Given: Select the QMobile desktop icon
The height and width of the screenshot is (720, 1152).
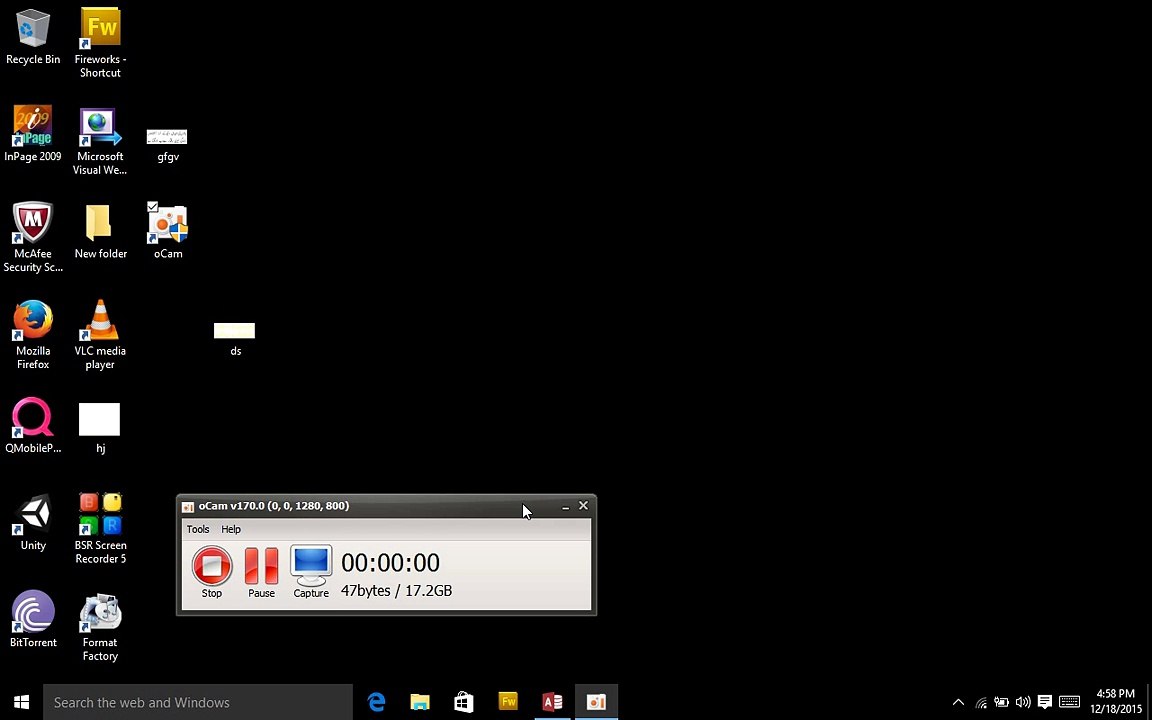Looking at the screenshot, I should [x=33, y=426].
